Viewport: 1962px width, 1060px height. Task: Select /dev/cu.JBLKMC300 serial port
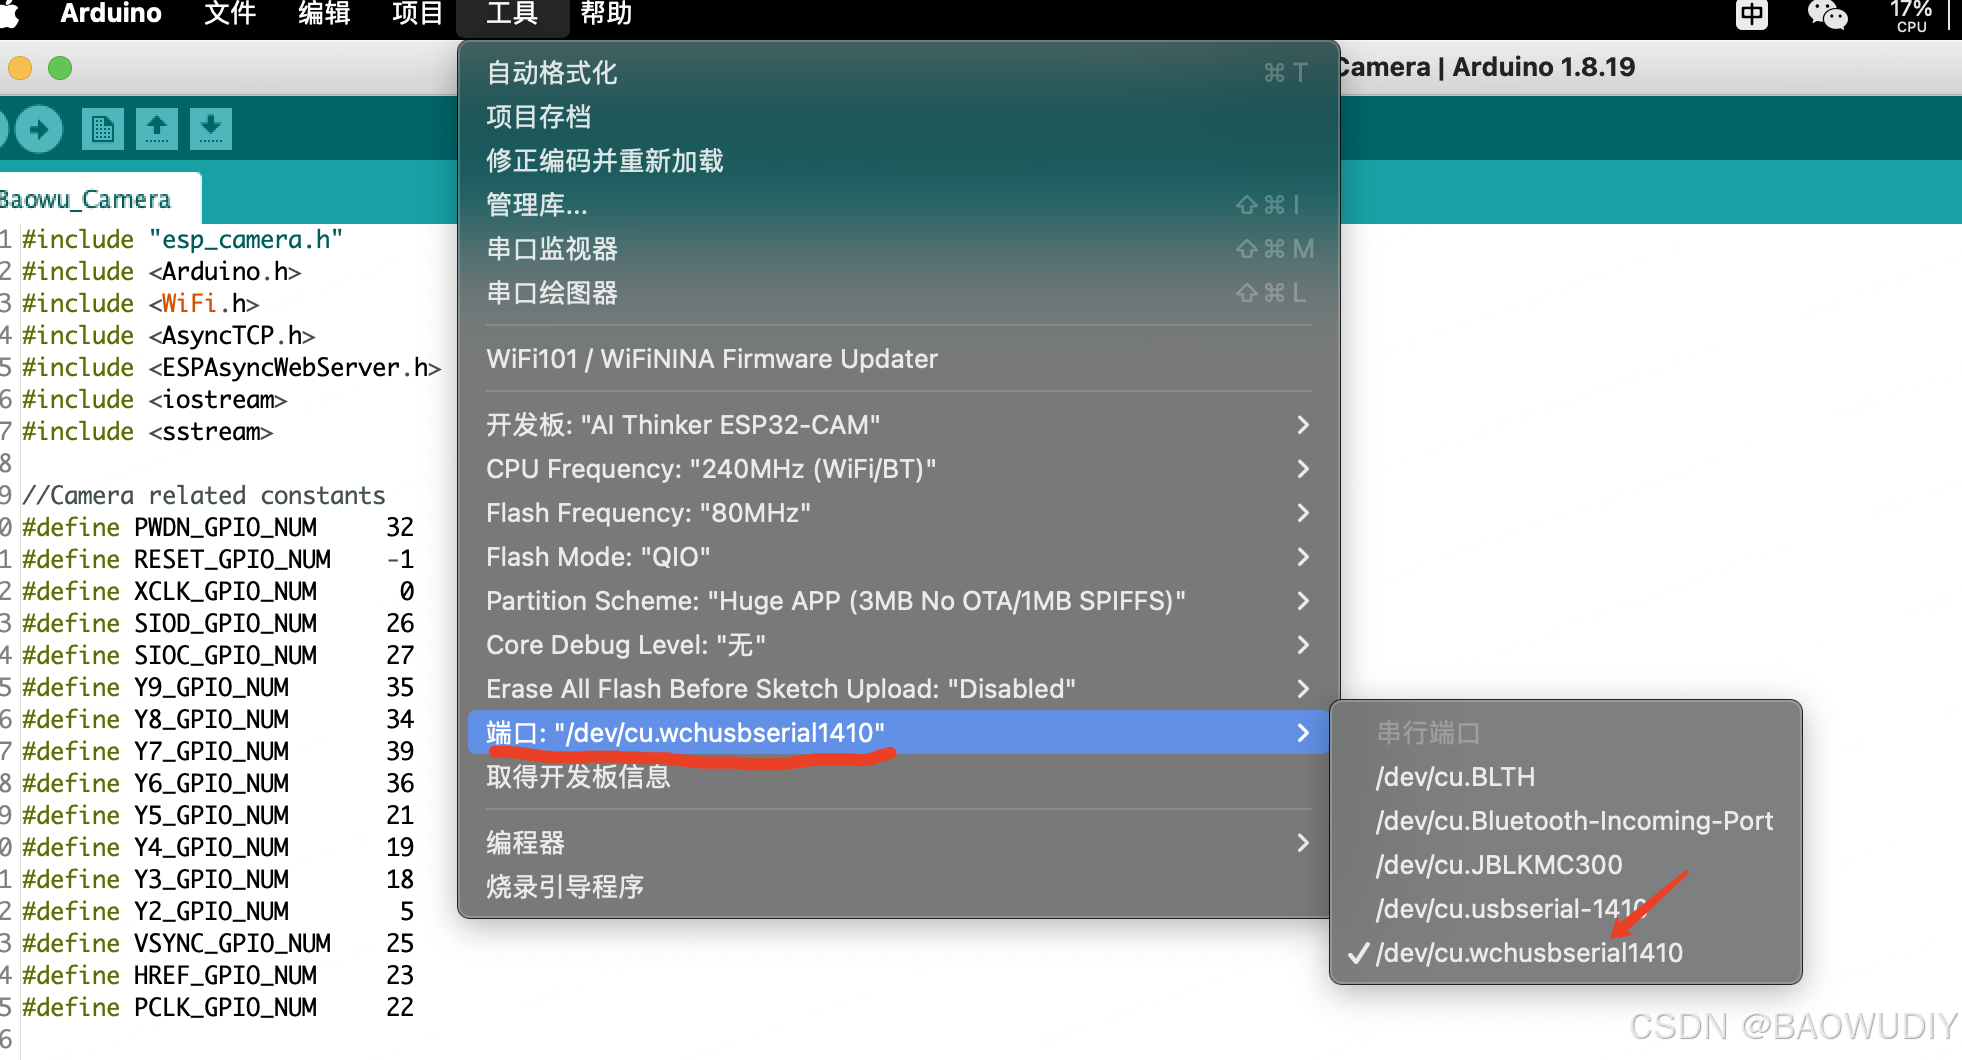pyautogui.click(x=1499, y=864)
